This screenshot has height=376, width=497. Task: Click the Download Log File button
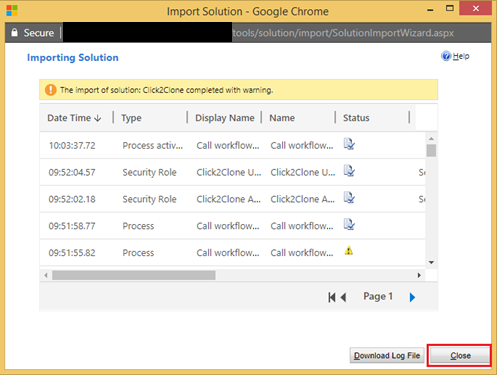tap(387, 356)
